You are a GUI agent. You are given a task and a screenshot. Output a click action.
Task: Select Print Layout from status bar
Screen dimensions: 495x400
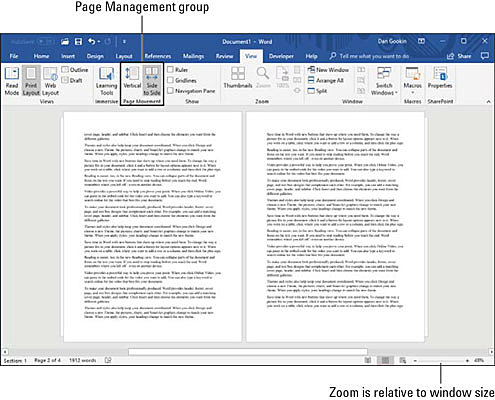pyautogui.click(x=385, y=360)
